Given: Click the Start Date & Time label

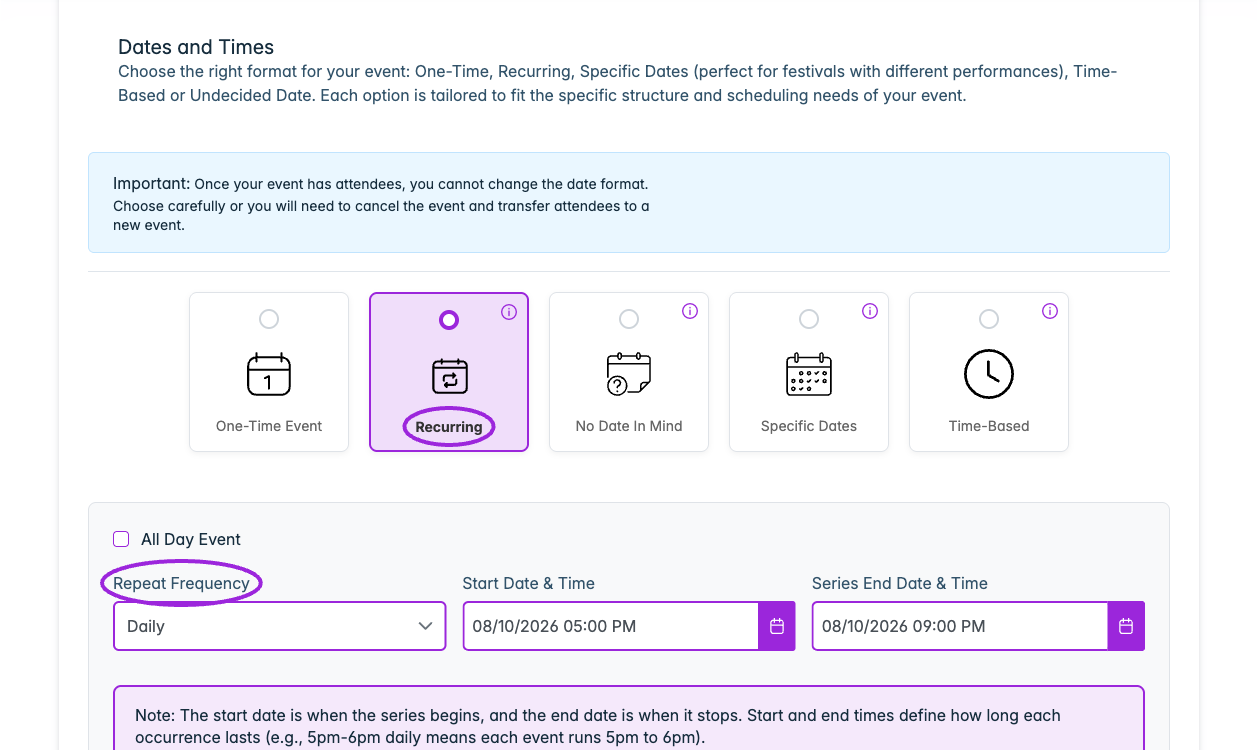Looking at the screenshot, I should click(528, 583).
